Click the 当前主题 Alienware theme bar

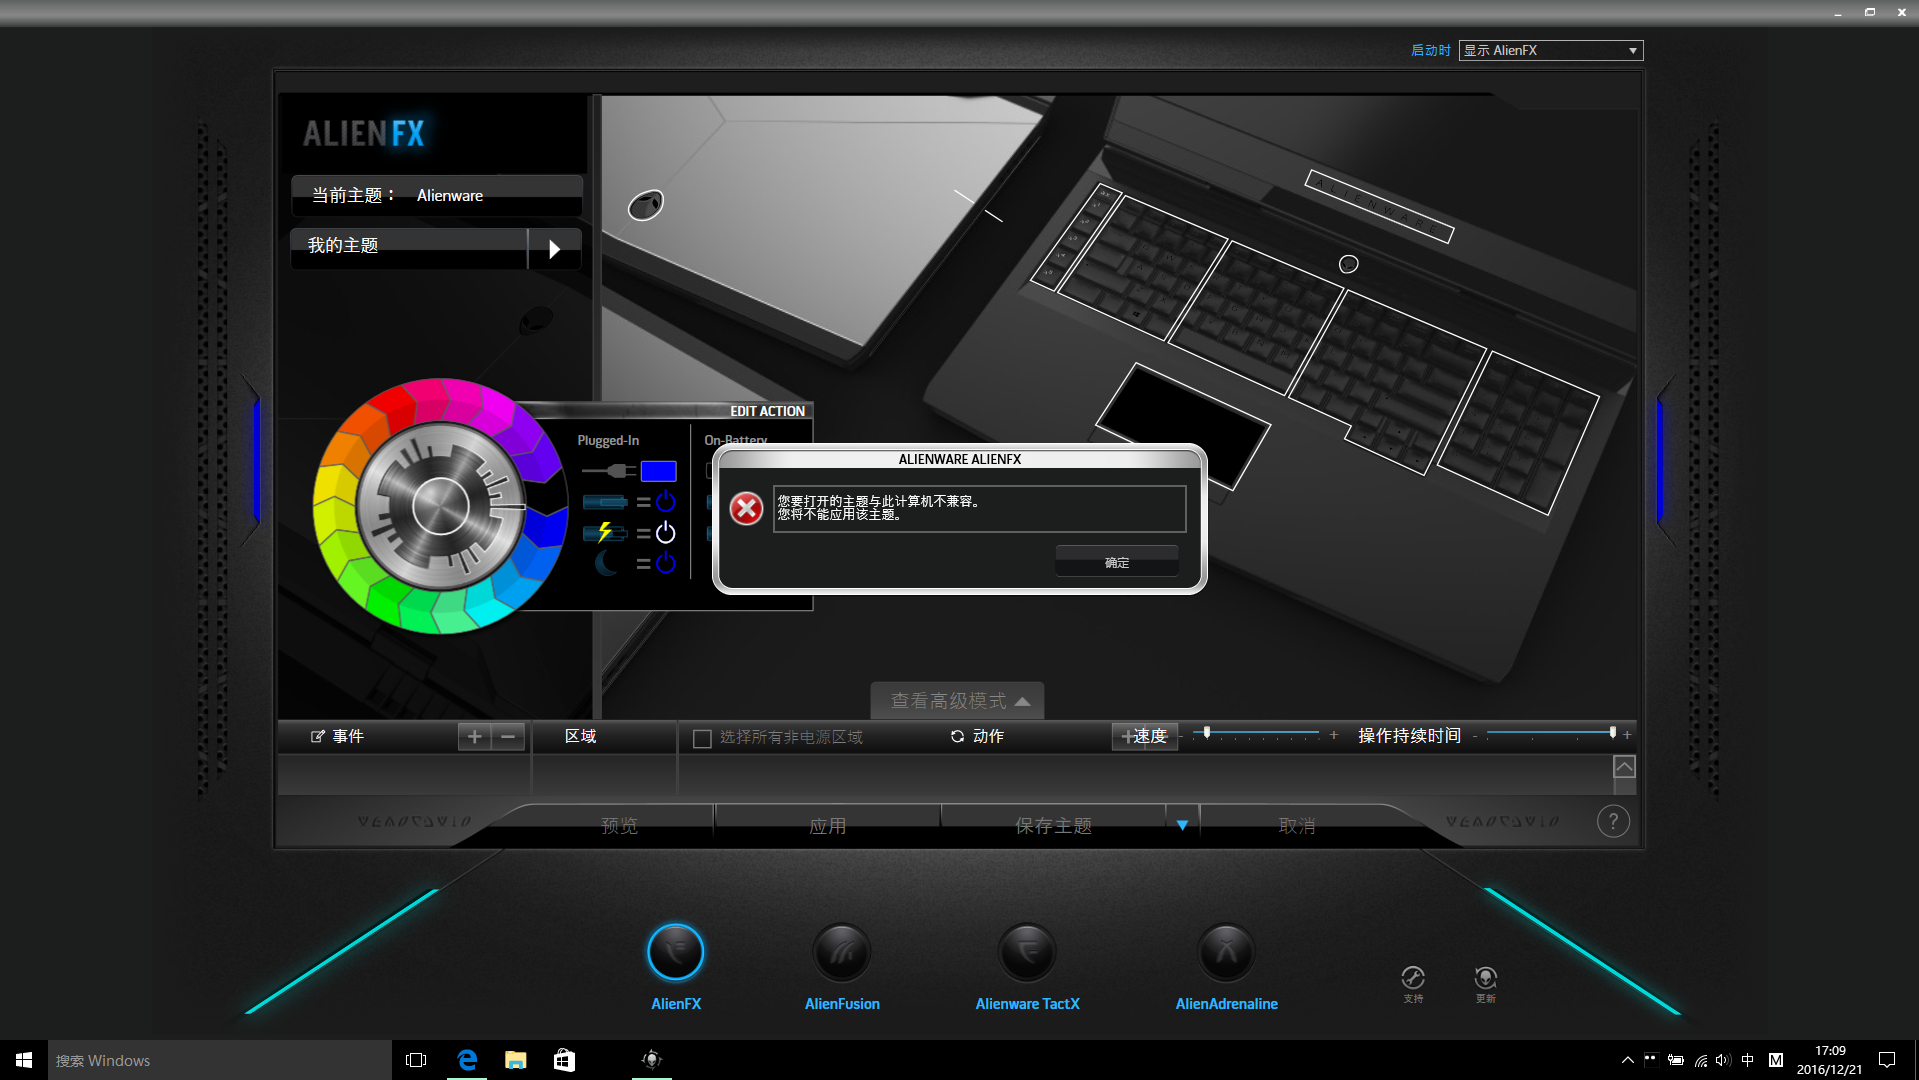click(x=437, y=195)
